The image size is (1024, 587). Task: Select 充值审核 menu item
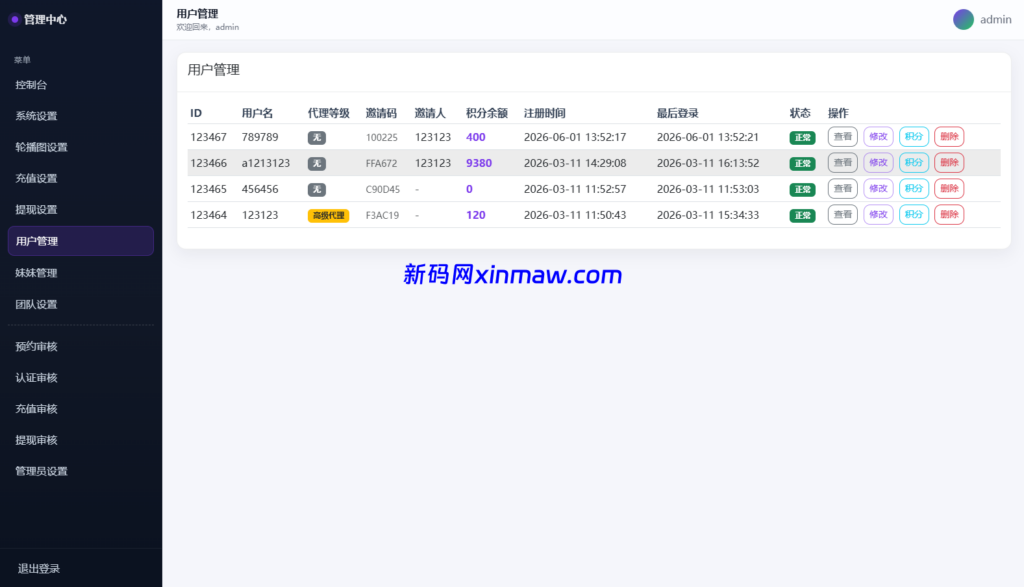coord(81,409)
